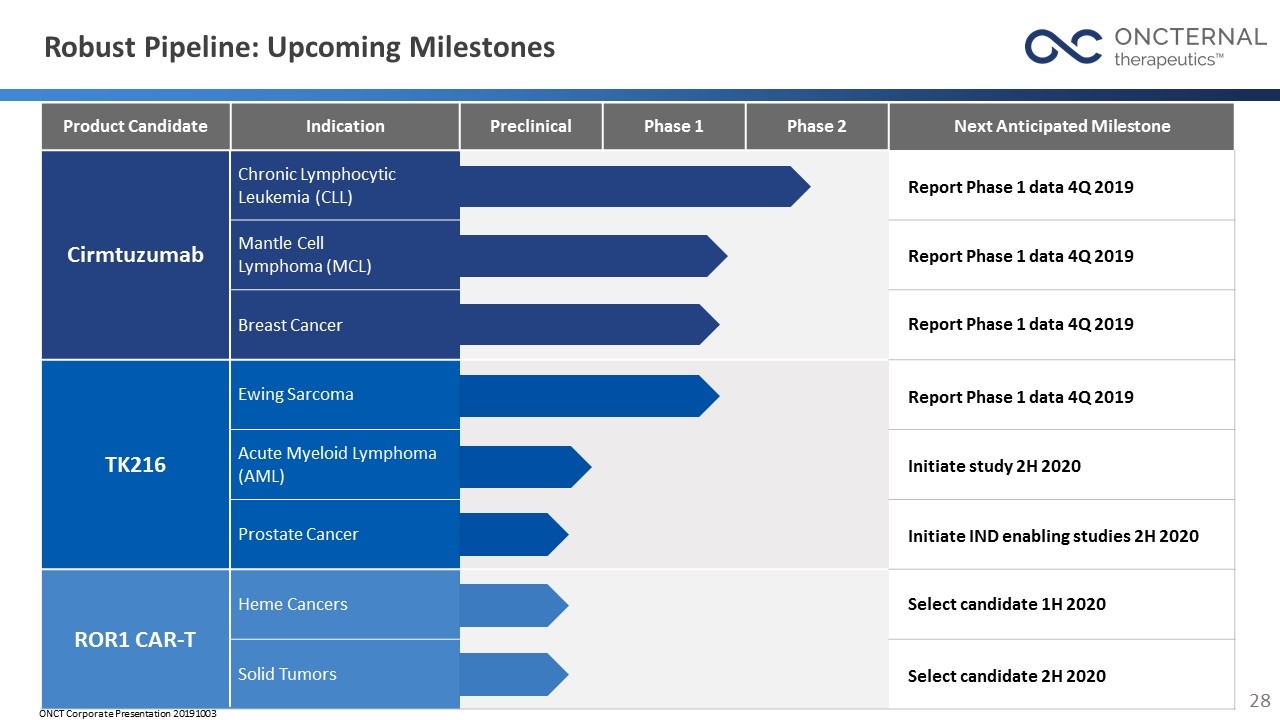Image resolution: width=1280 pixels, height=720 pixels.
Task: Select the 'Phase 1' column header
Action: [x=674, y=126]
